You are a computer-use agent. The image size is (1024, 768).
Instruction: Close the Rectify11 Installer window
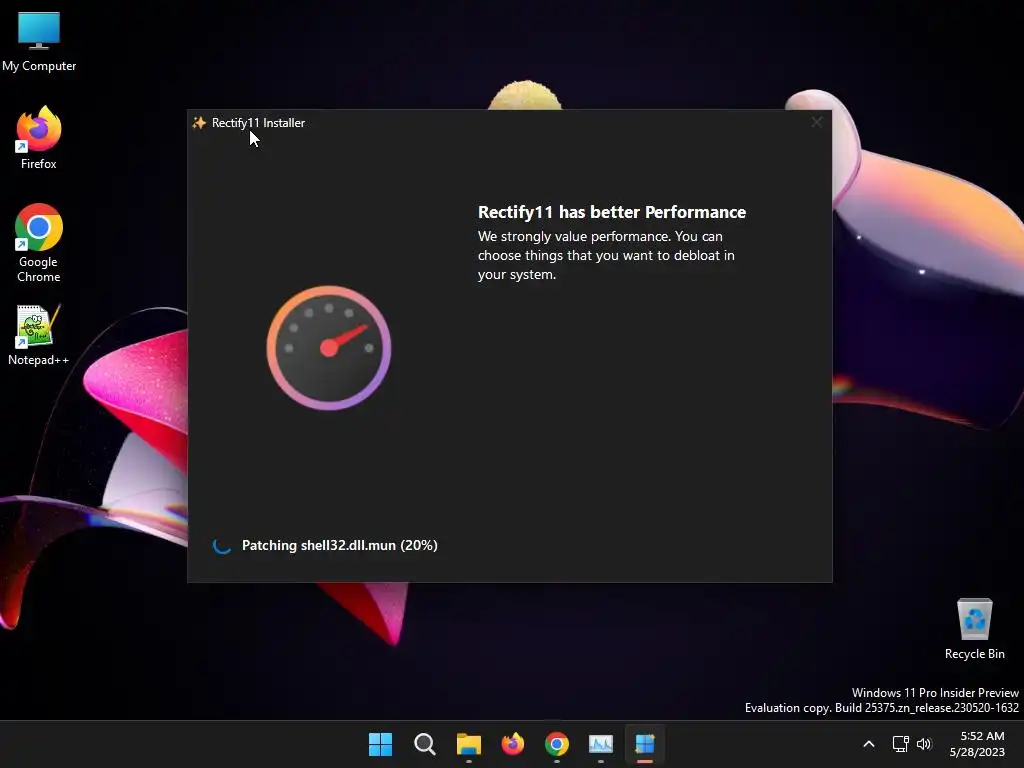click(816, 122)
